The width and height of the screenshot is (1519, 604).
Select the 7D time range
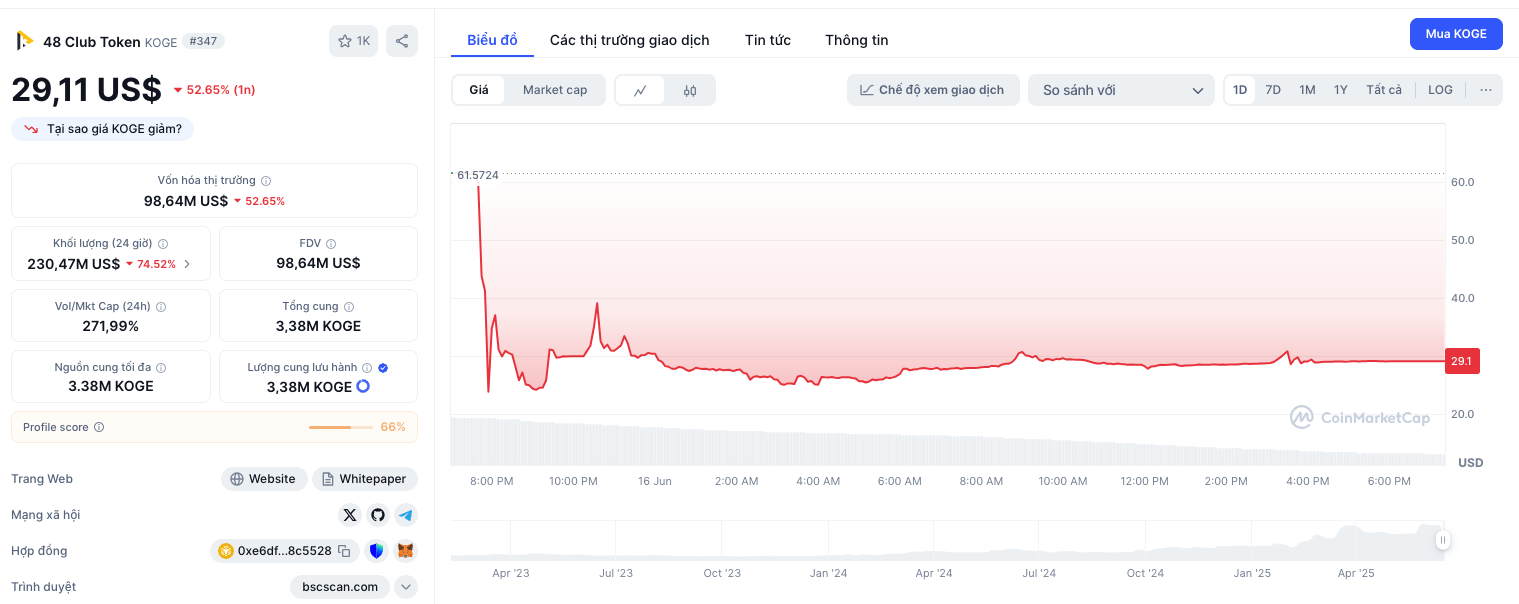click(1273, 90)
